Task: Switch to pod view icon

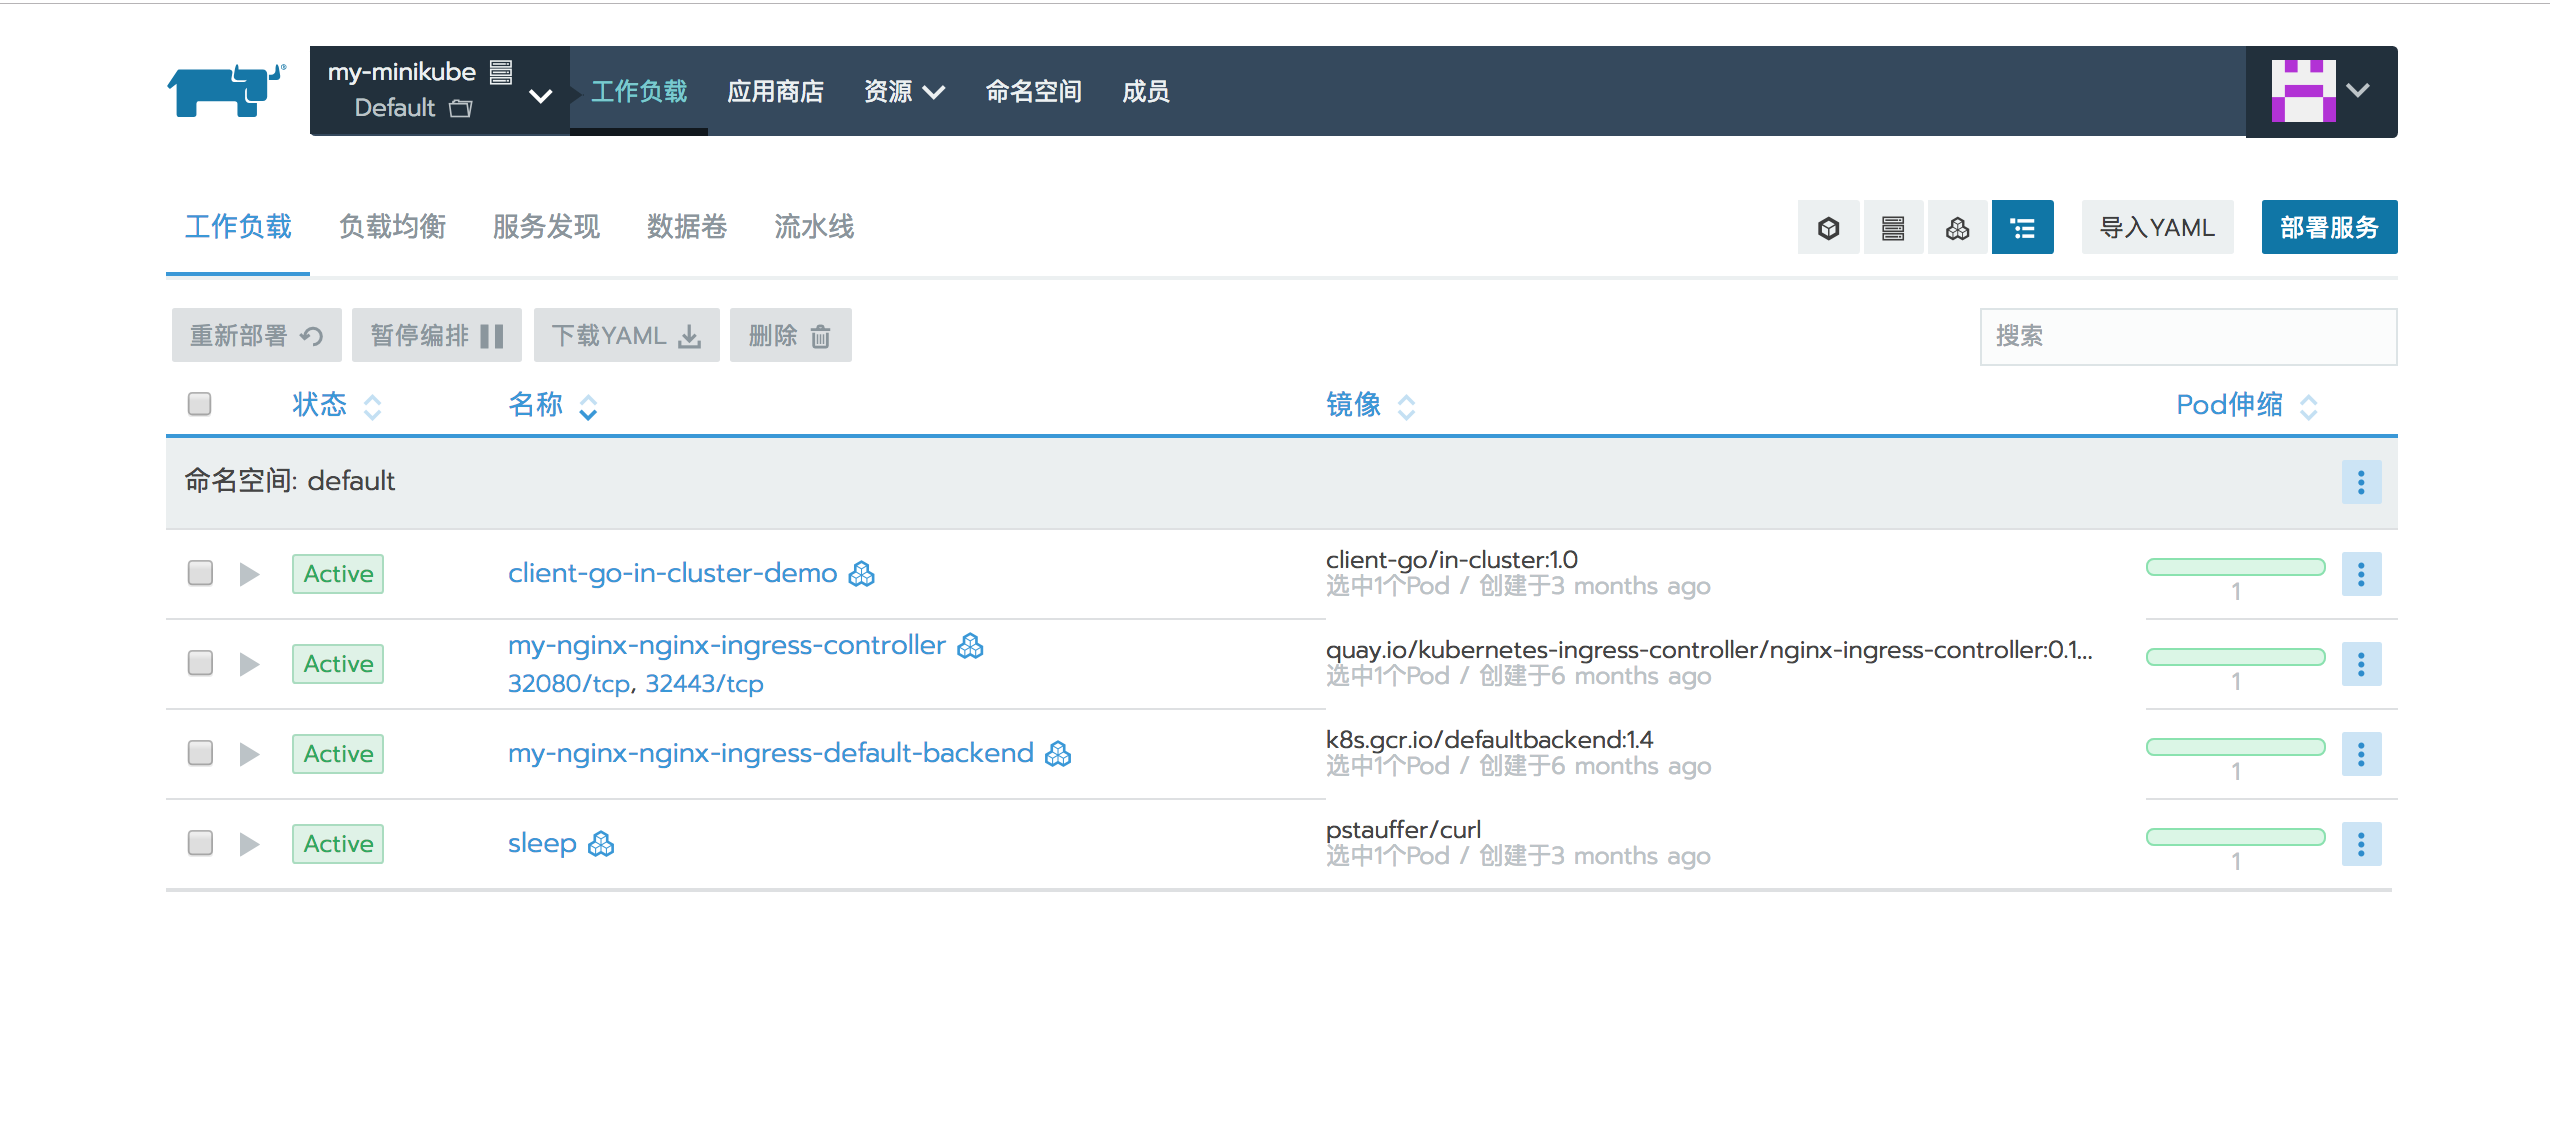Action: (x=1828, y=228)
